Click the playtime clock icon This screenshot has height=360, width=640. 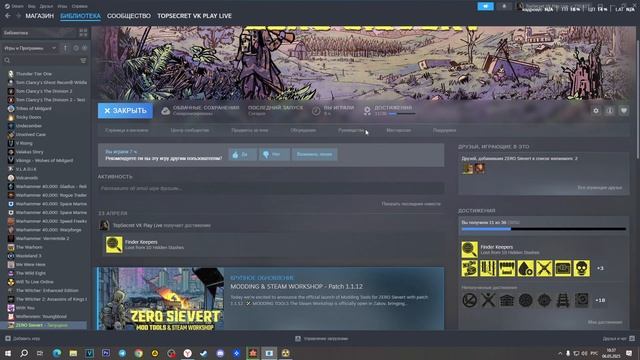[x=316, y=111]
